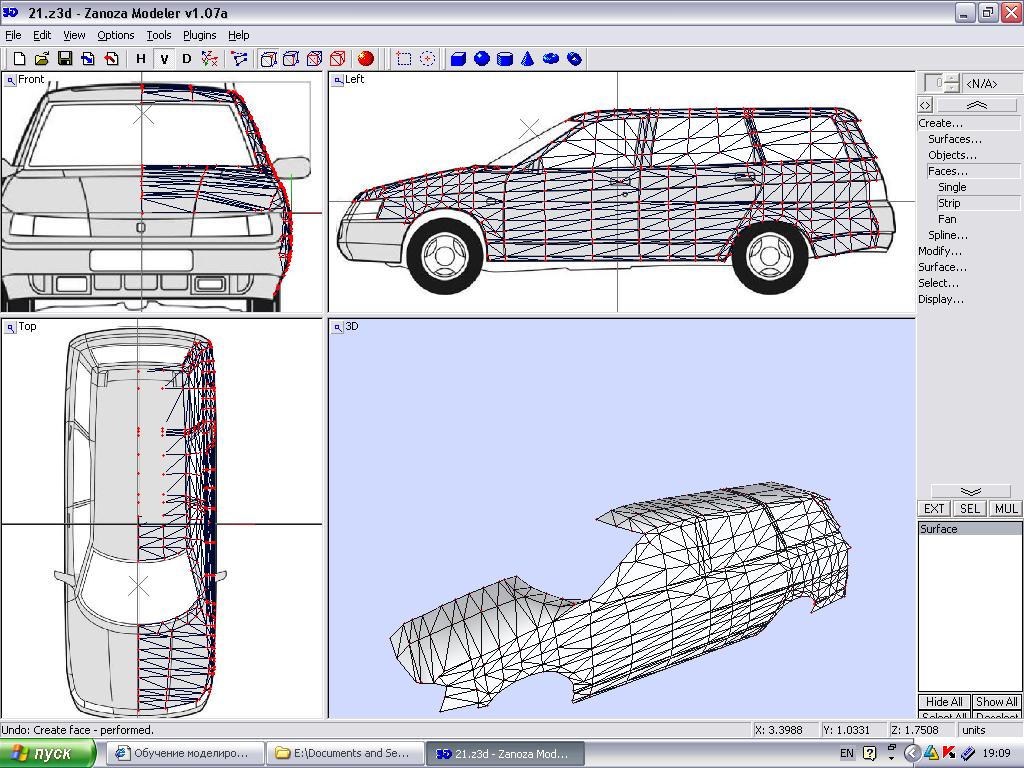Click the red sphere render icon
Viewport: 1024px width, 768px height.
click(x=366, y=59)
